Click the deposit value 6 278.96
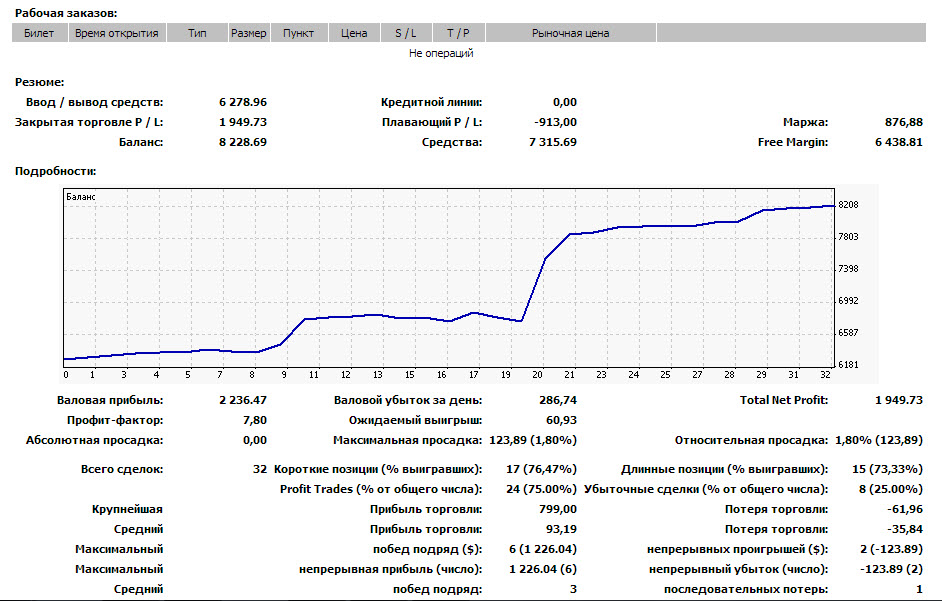 tap(243, 102)
